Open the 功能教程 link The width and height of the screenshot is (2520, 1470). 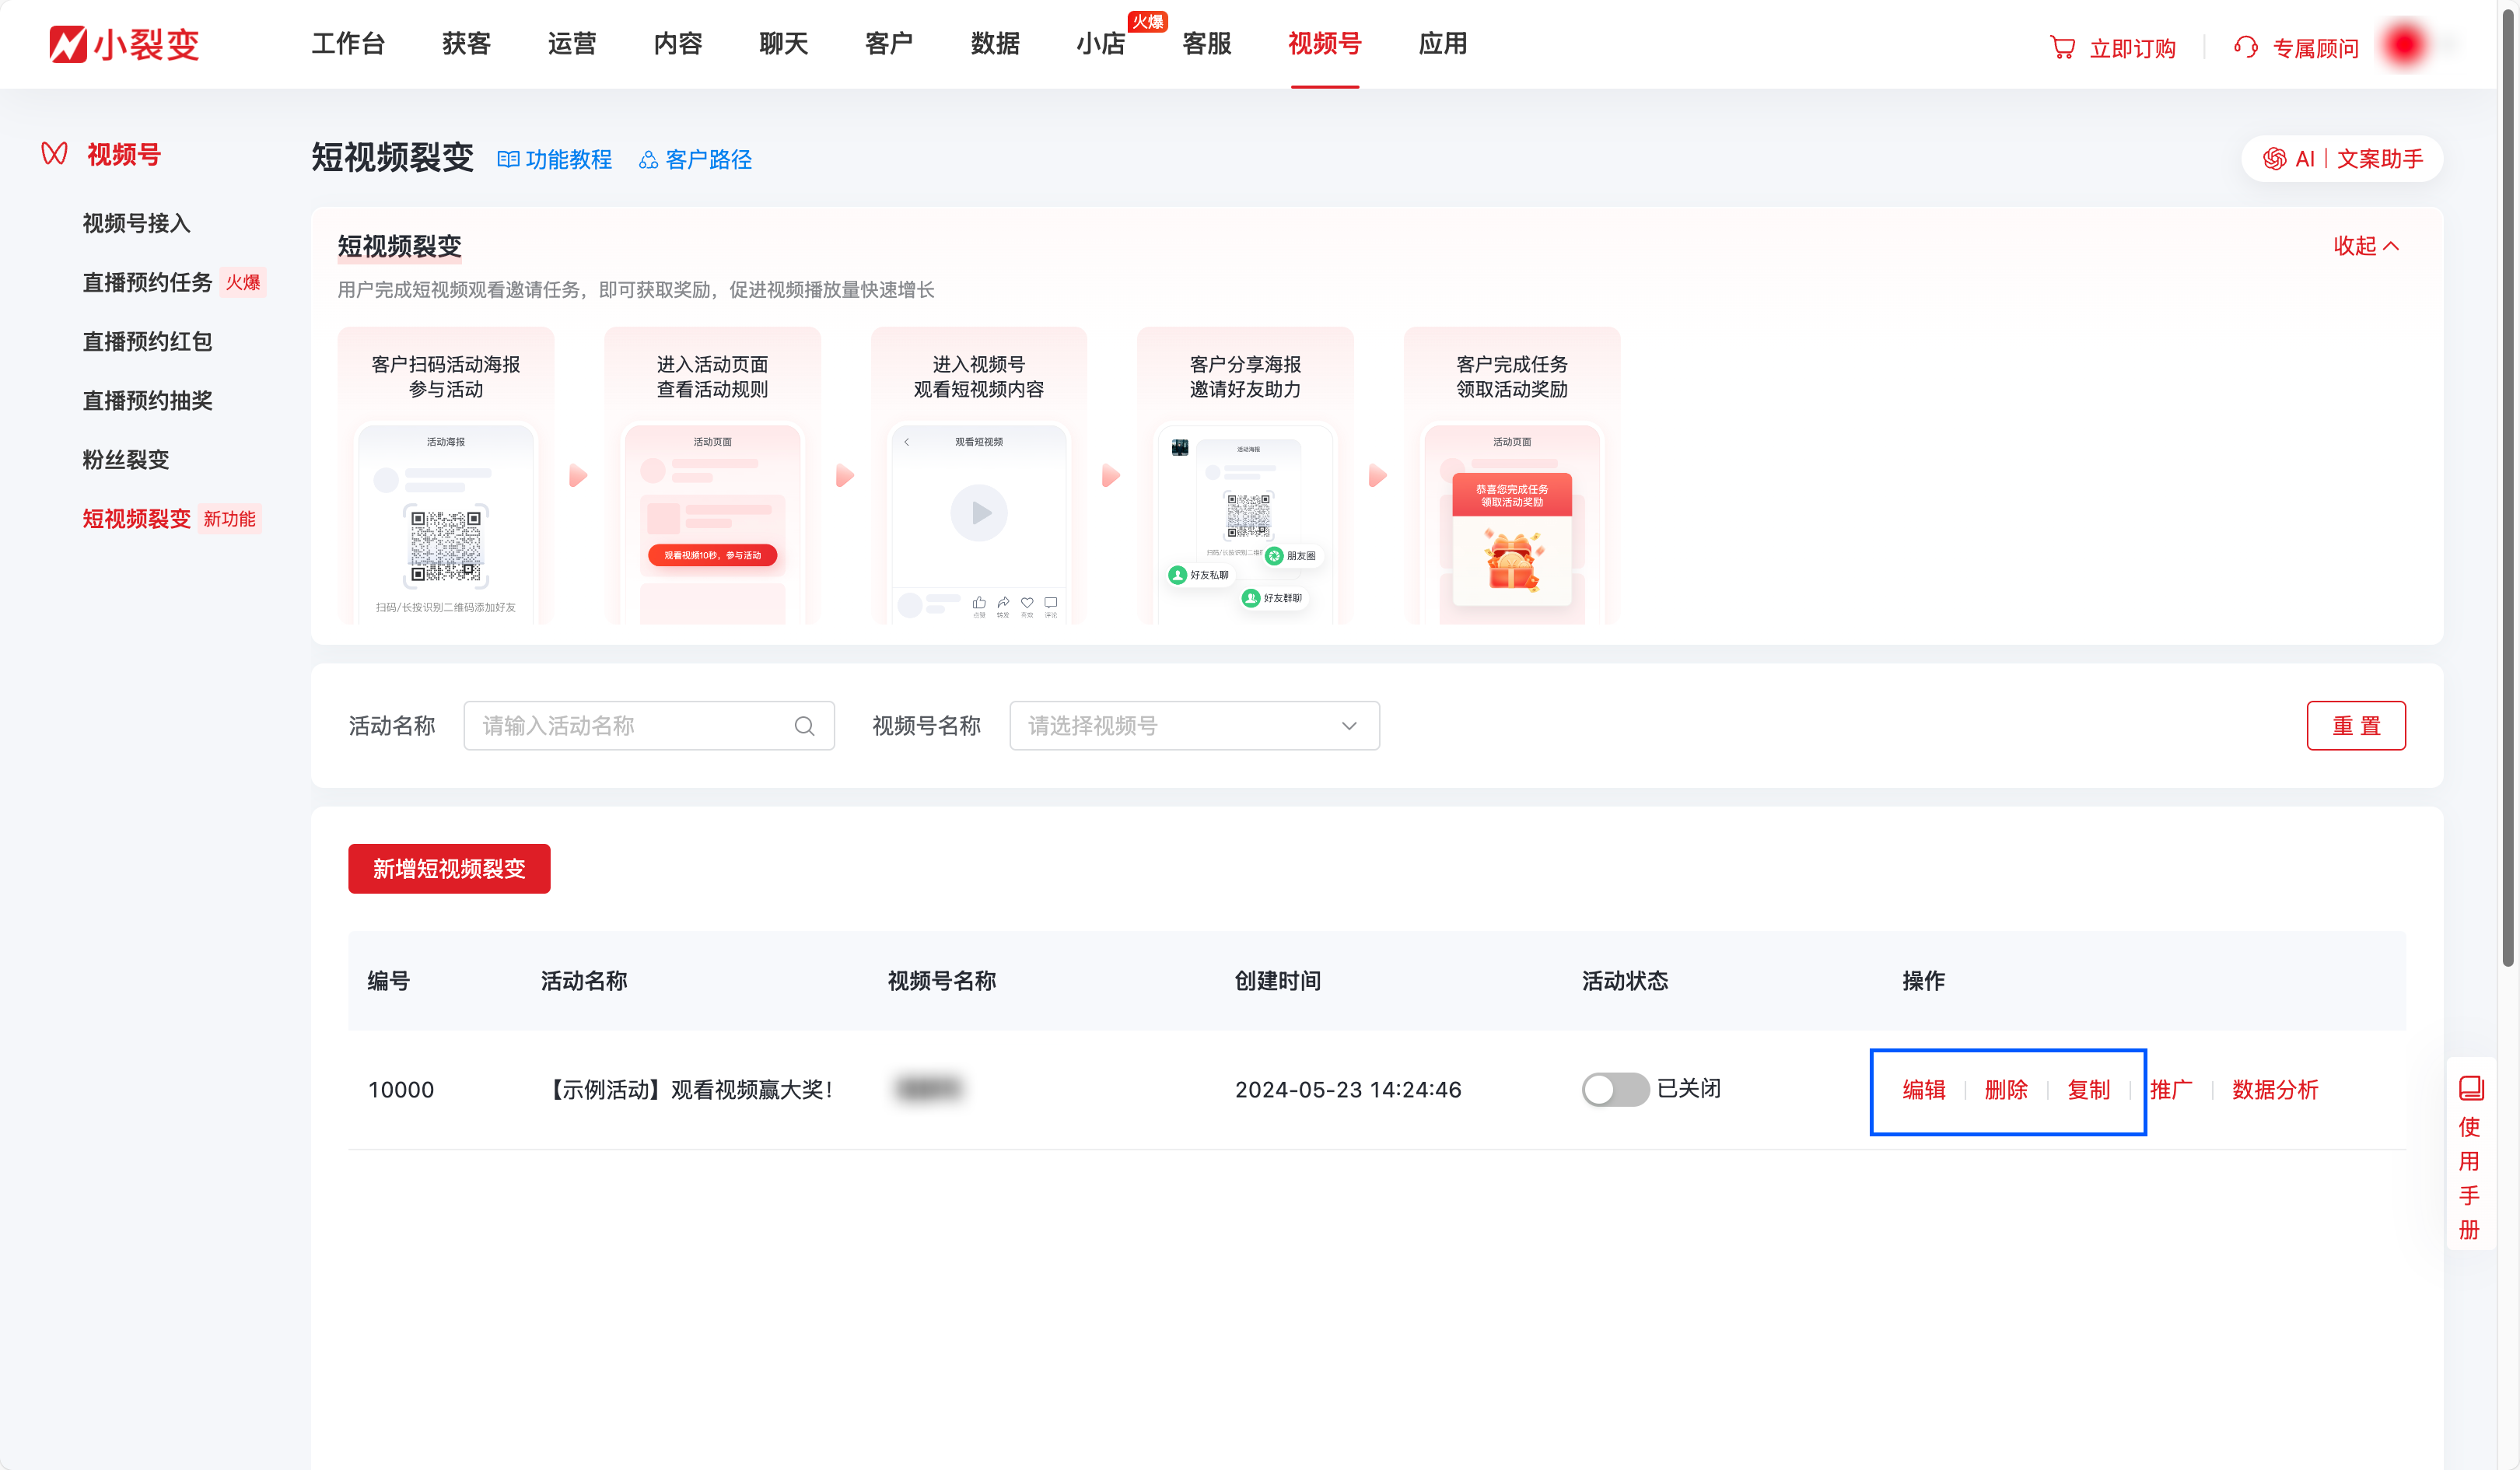pos(568,159)
